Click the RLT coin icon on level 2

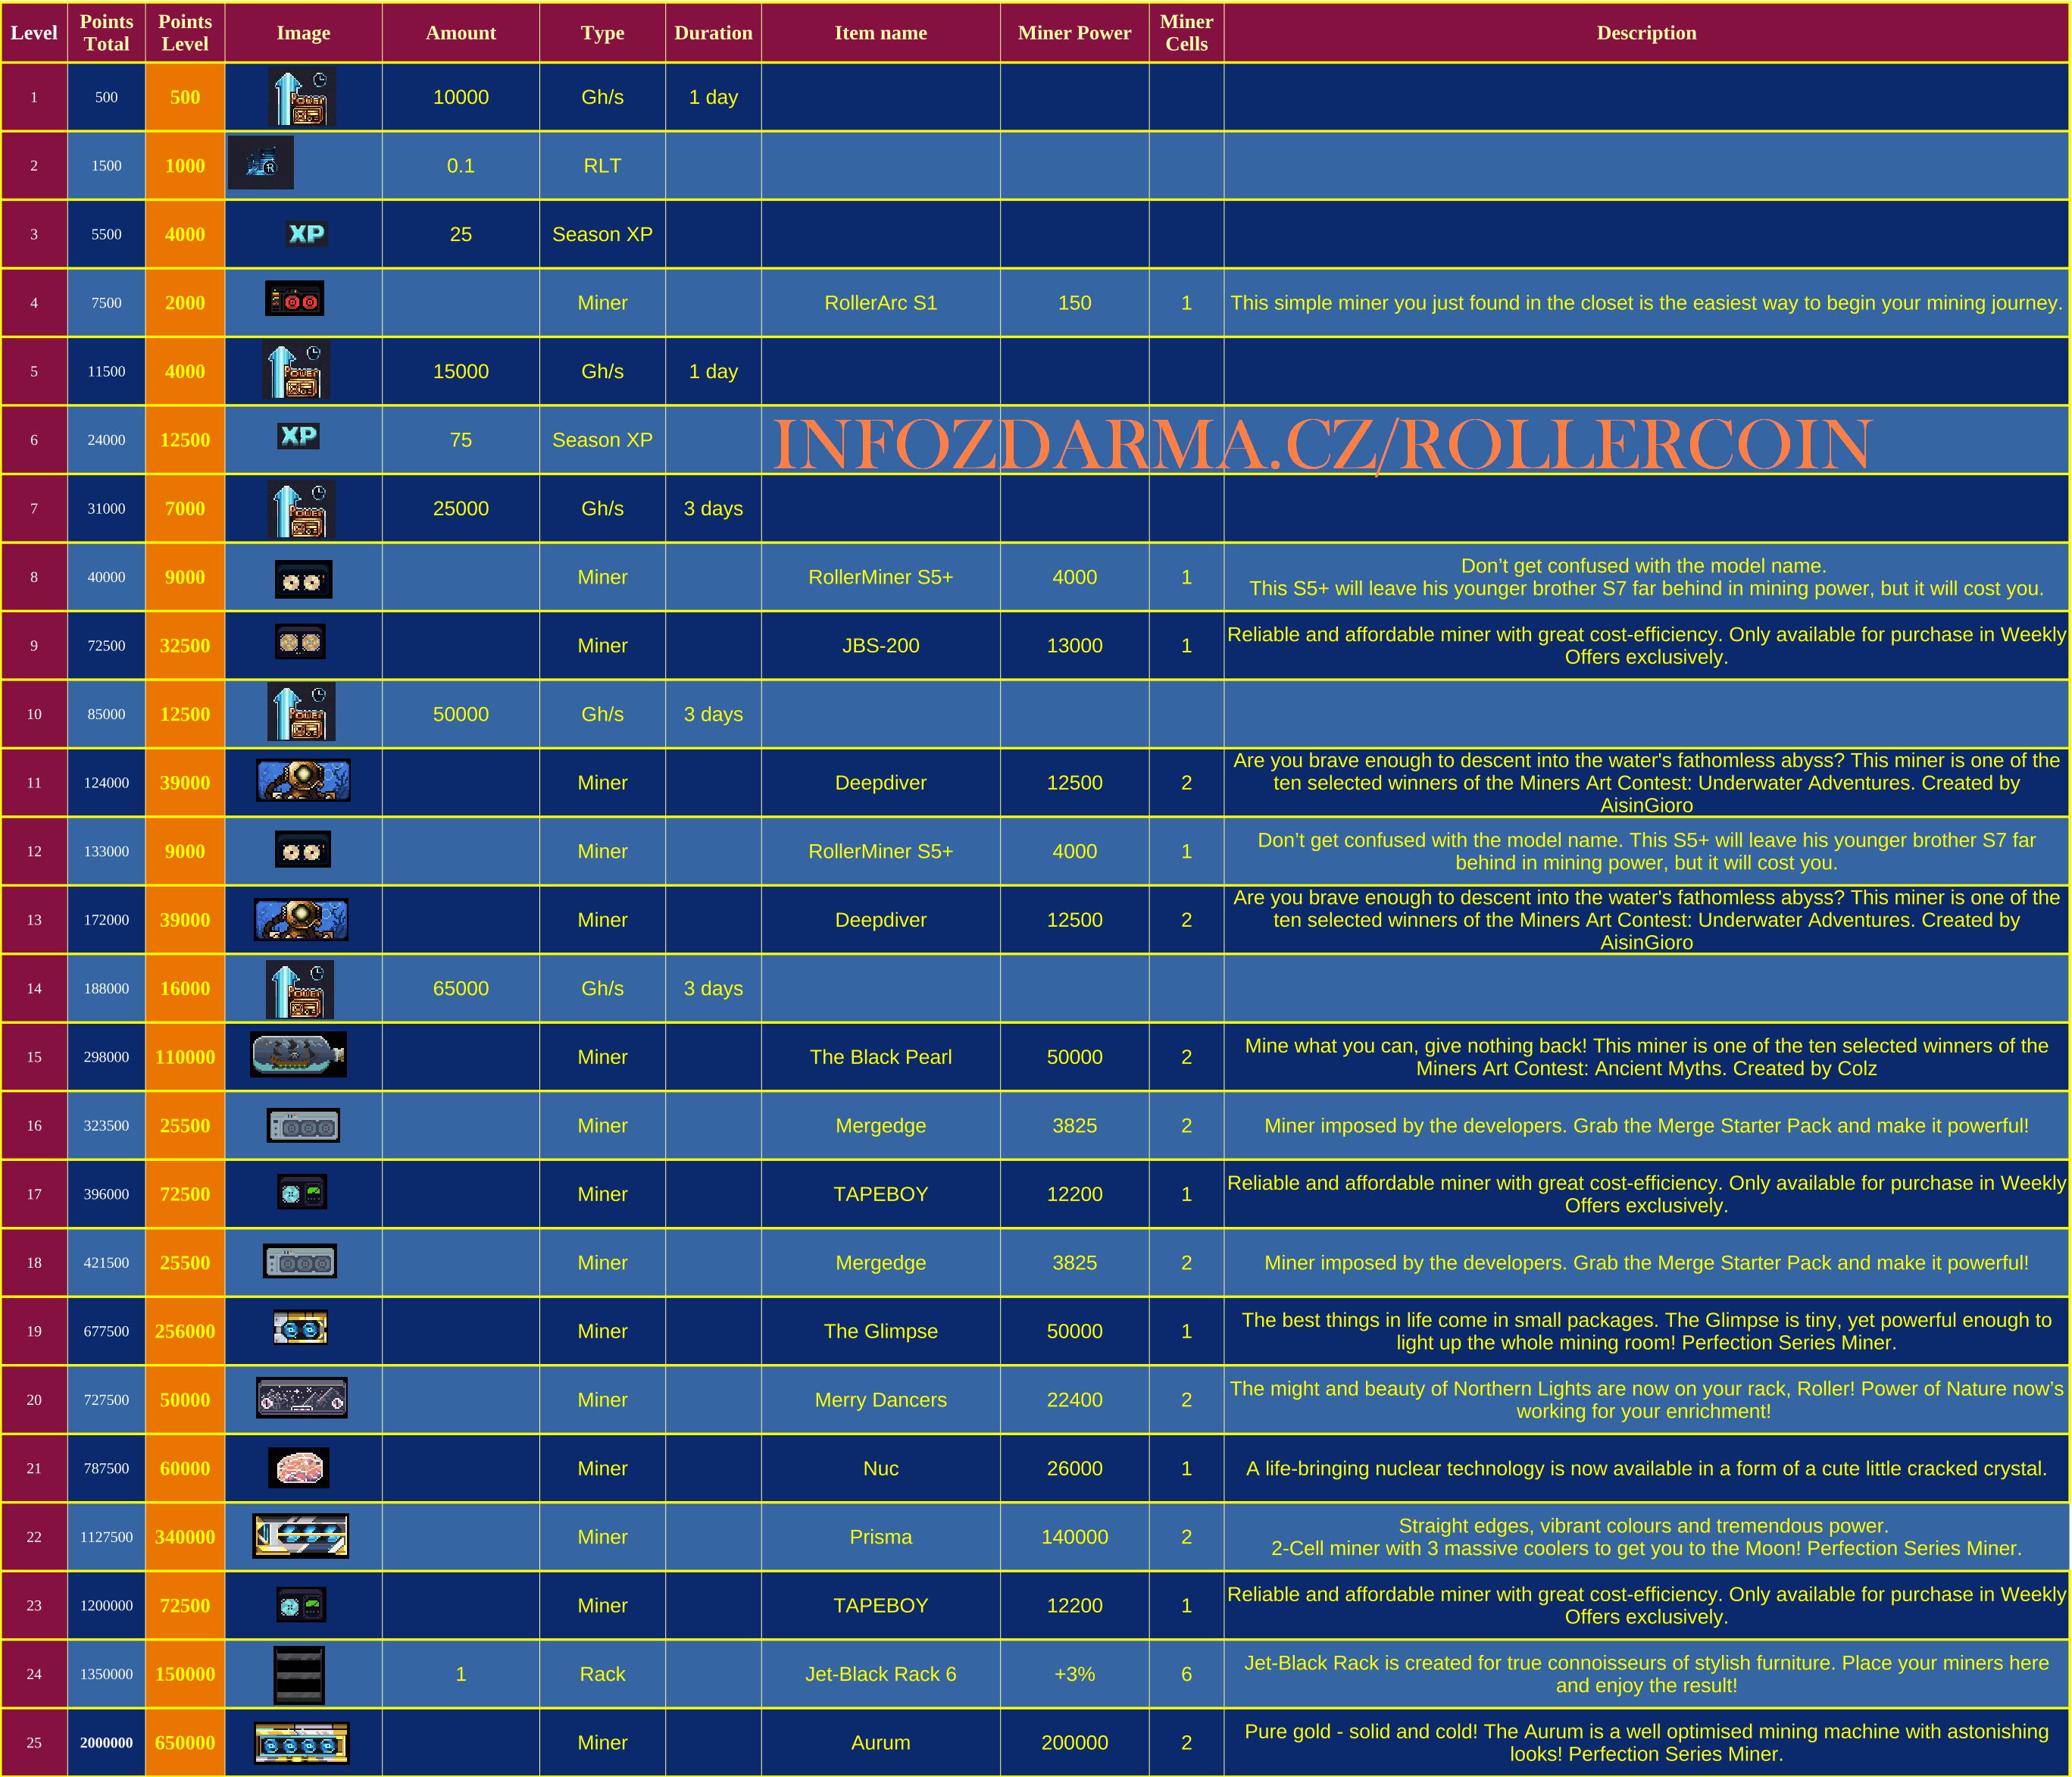[262, 164]
